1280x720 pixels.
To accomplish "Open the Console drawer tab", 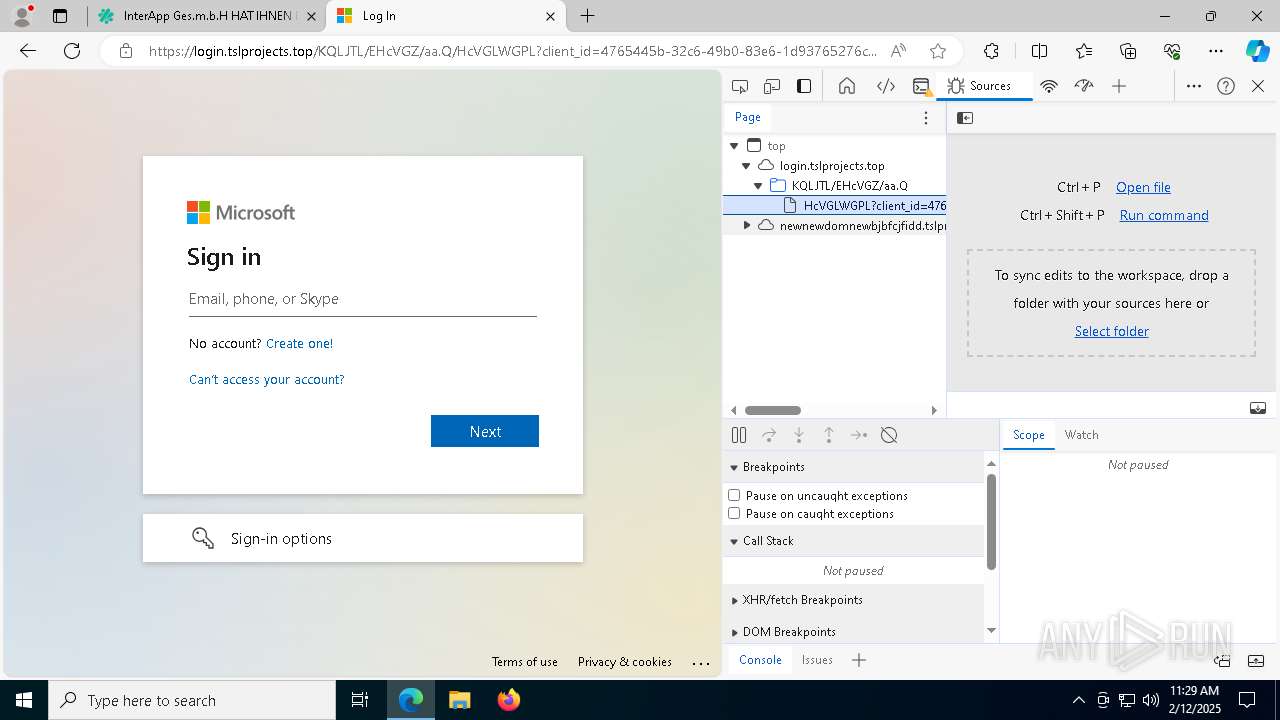I will tap(760, 660).
